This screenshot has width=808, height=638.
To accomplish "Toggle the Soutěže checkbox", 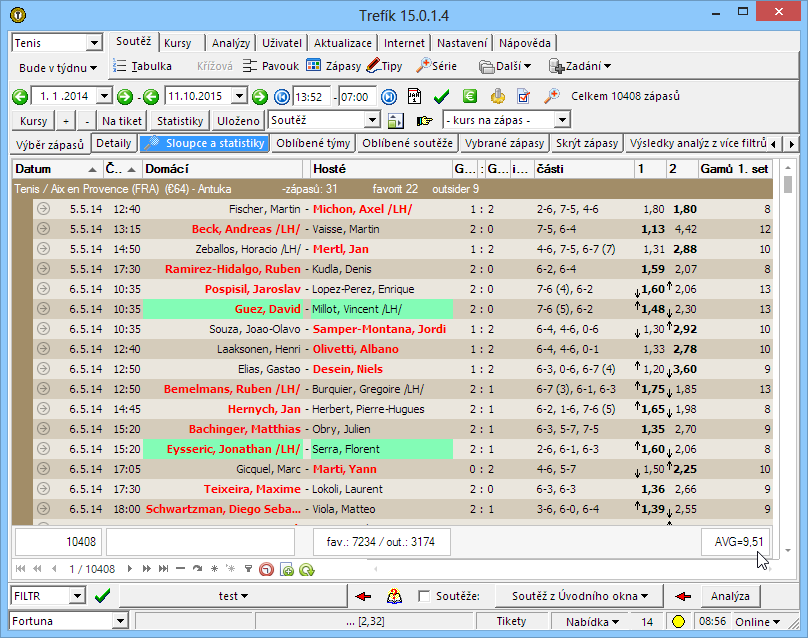I will [425, 597].
